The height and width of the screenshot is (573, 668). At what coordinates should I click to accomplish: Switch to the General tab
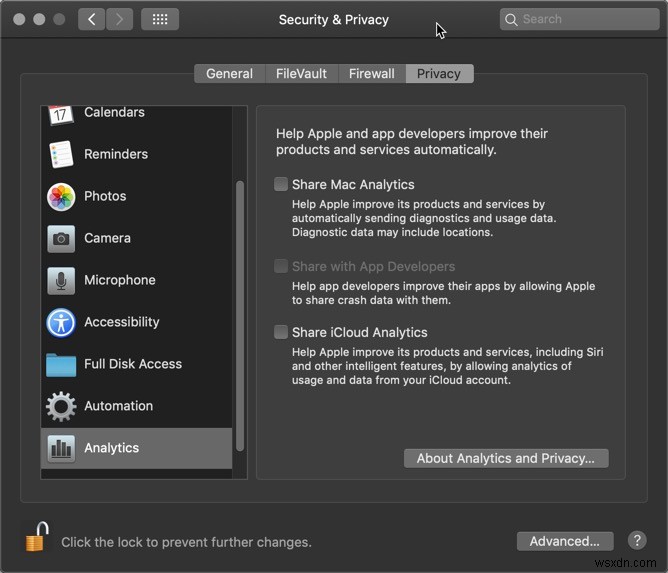point(230,74)
